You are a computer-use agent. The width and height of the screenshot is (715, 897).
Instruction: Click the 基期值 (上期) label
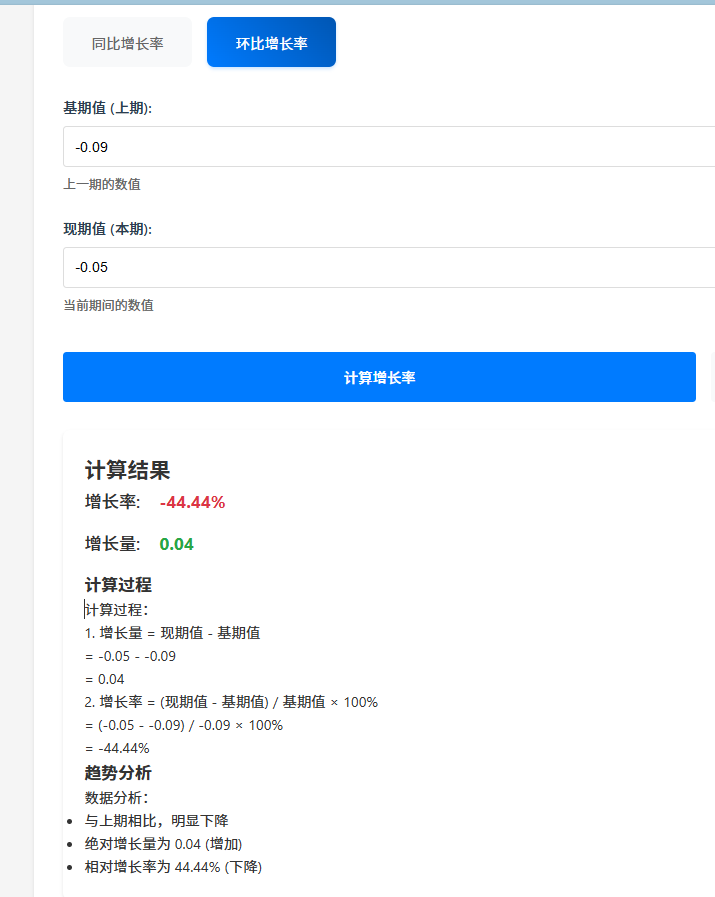[108, 108]
